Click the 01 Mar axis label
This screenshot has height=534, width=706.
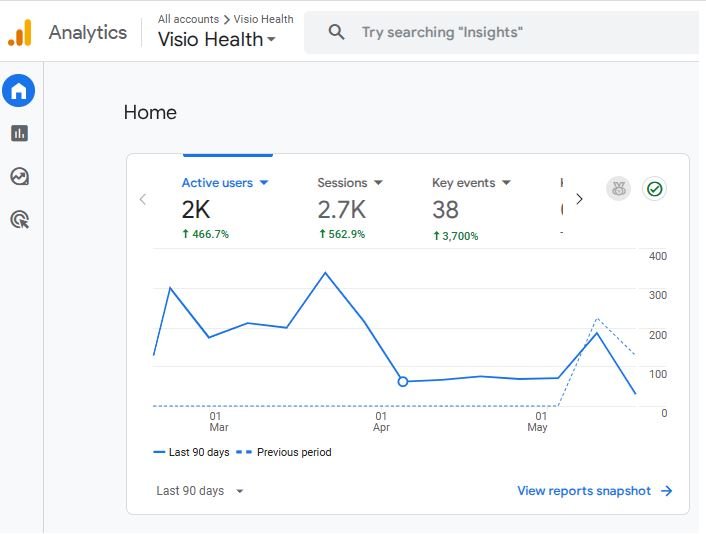[x=218, y=422]
